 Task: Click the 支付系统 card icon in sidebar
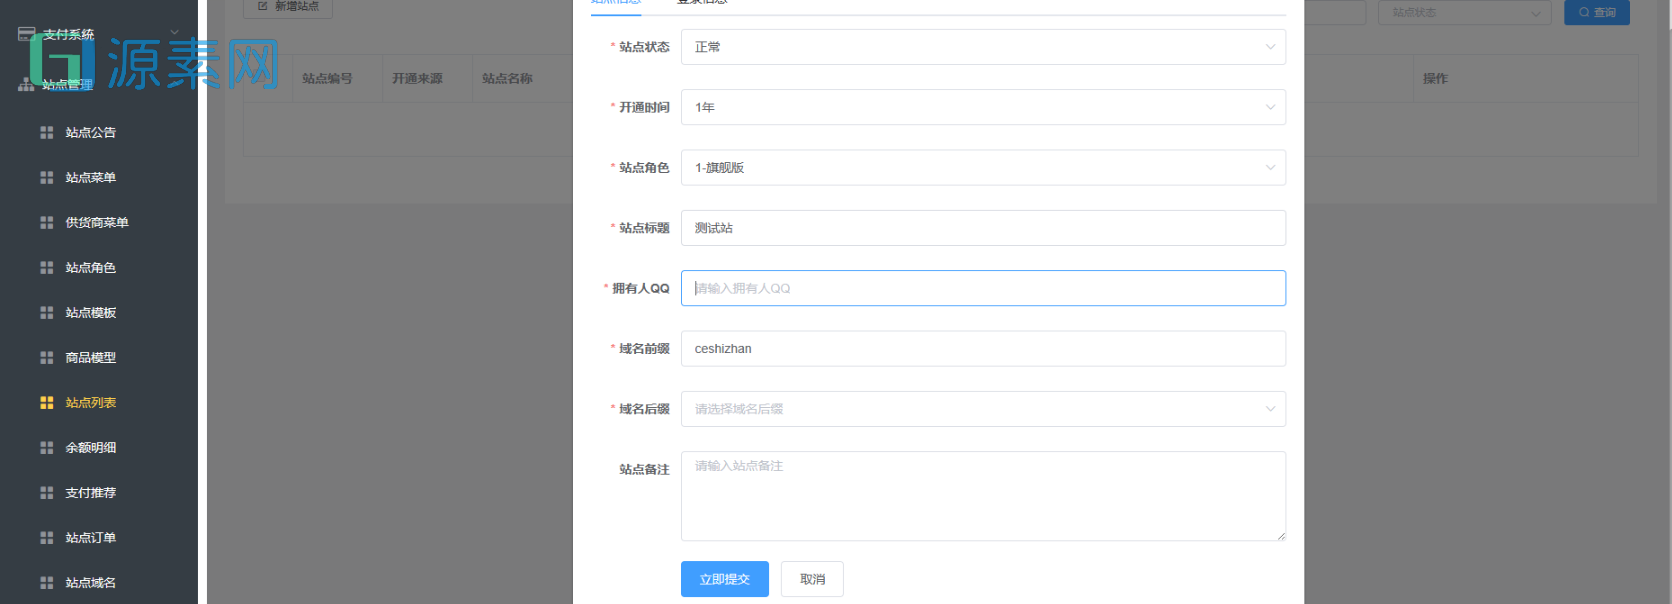pos(27,34)
